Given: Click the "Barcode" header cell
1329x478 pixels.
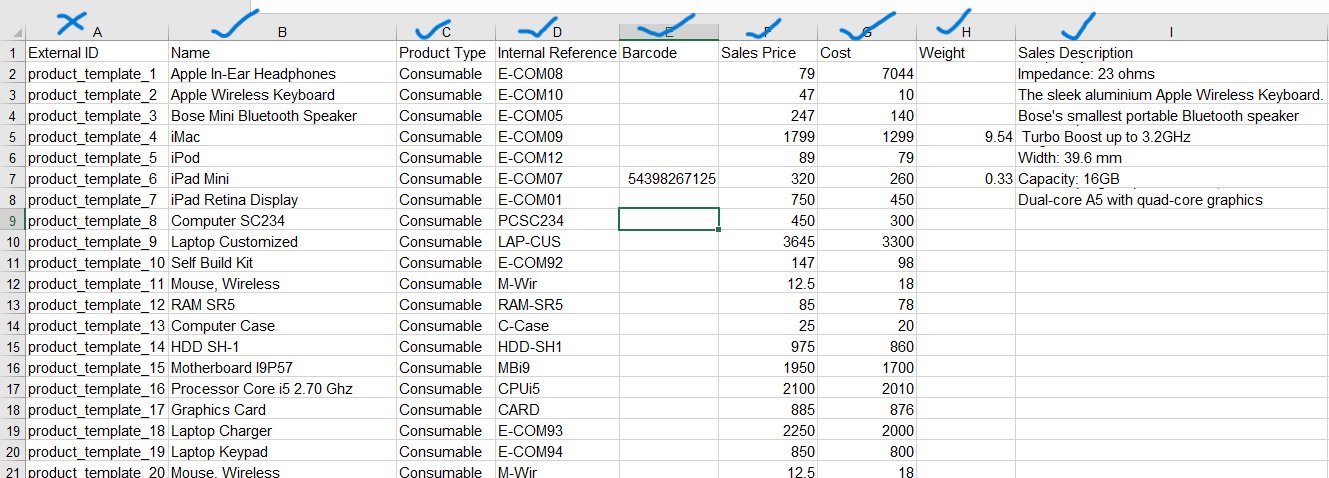Looking at the screenshot, I should click(669, 53).
